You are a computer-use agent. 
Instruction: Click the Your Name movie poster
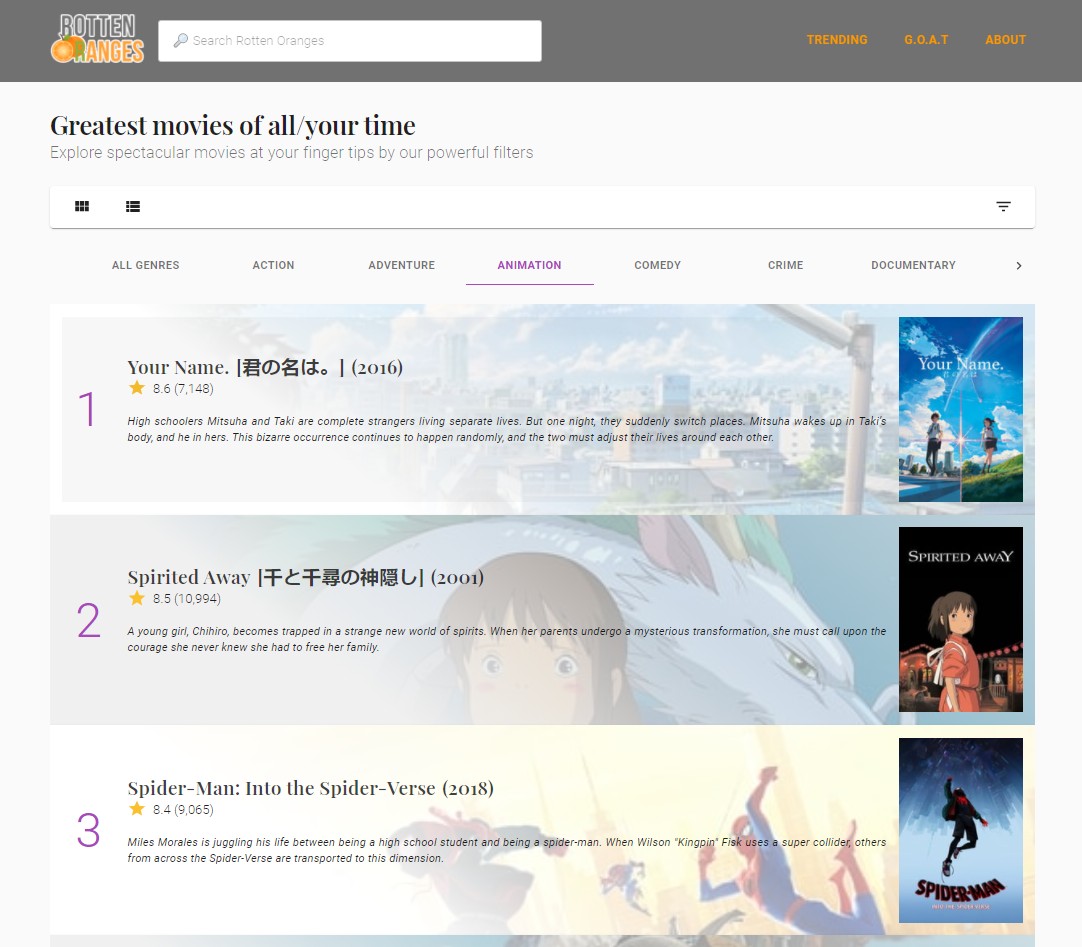961,409
